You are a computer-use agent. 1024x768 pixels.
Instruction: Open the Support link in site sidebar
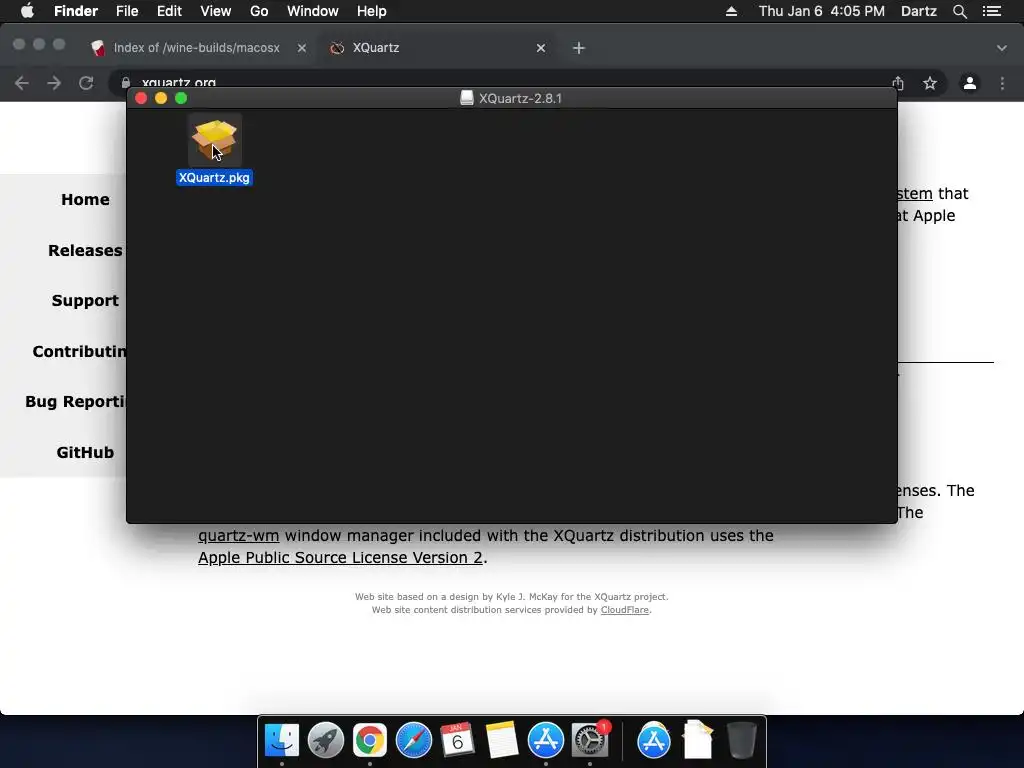(x=85, y=300)
